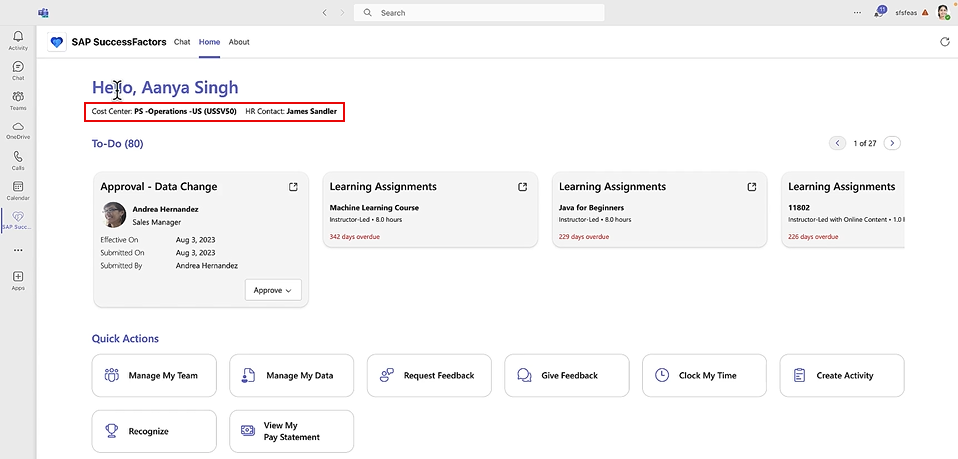
Task: Click the 229 days overdue text
Action: (x=583, y=237)
